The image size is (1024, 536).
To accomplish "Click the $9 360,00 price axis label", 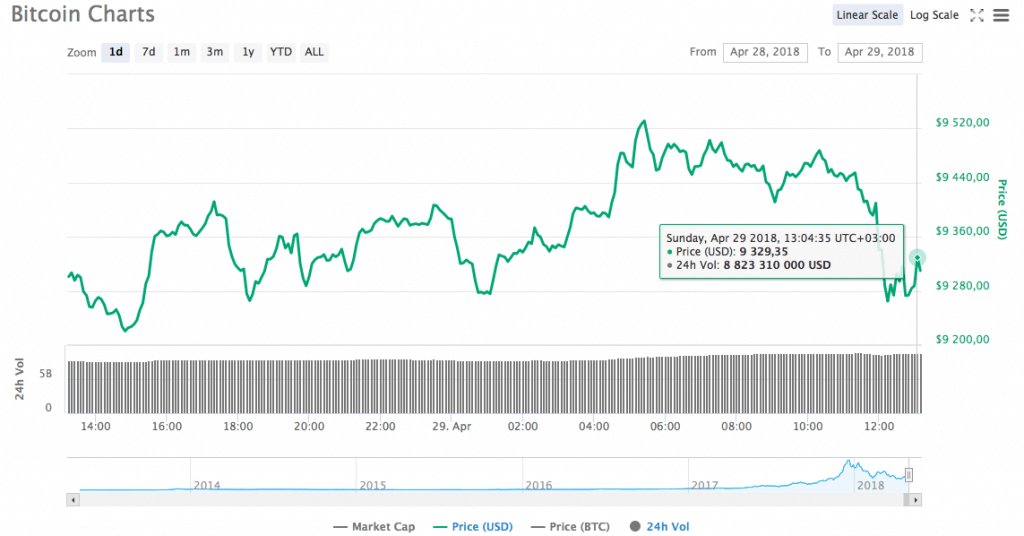I will pos(962,231).
